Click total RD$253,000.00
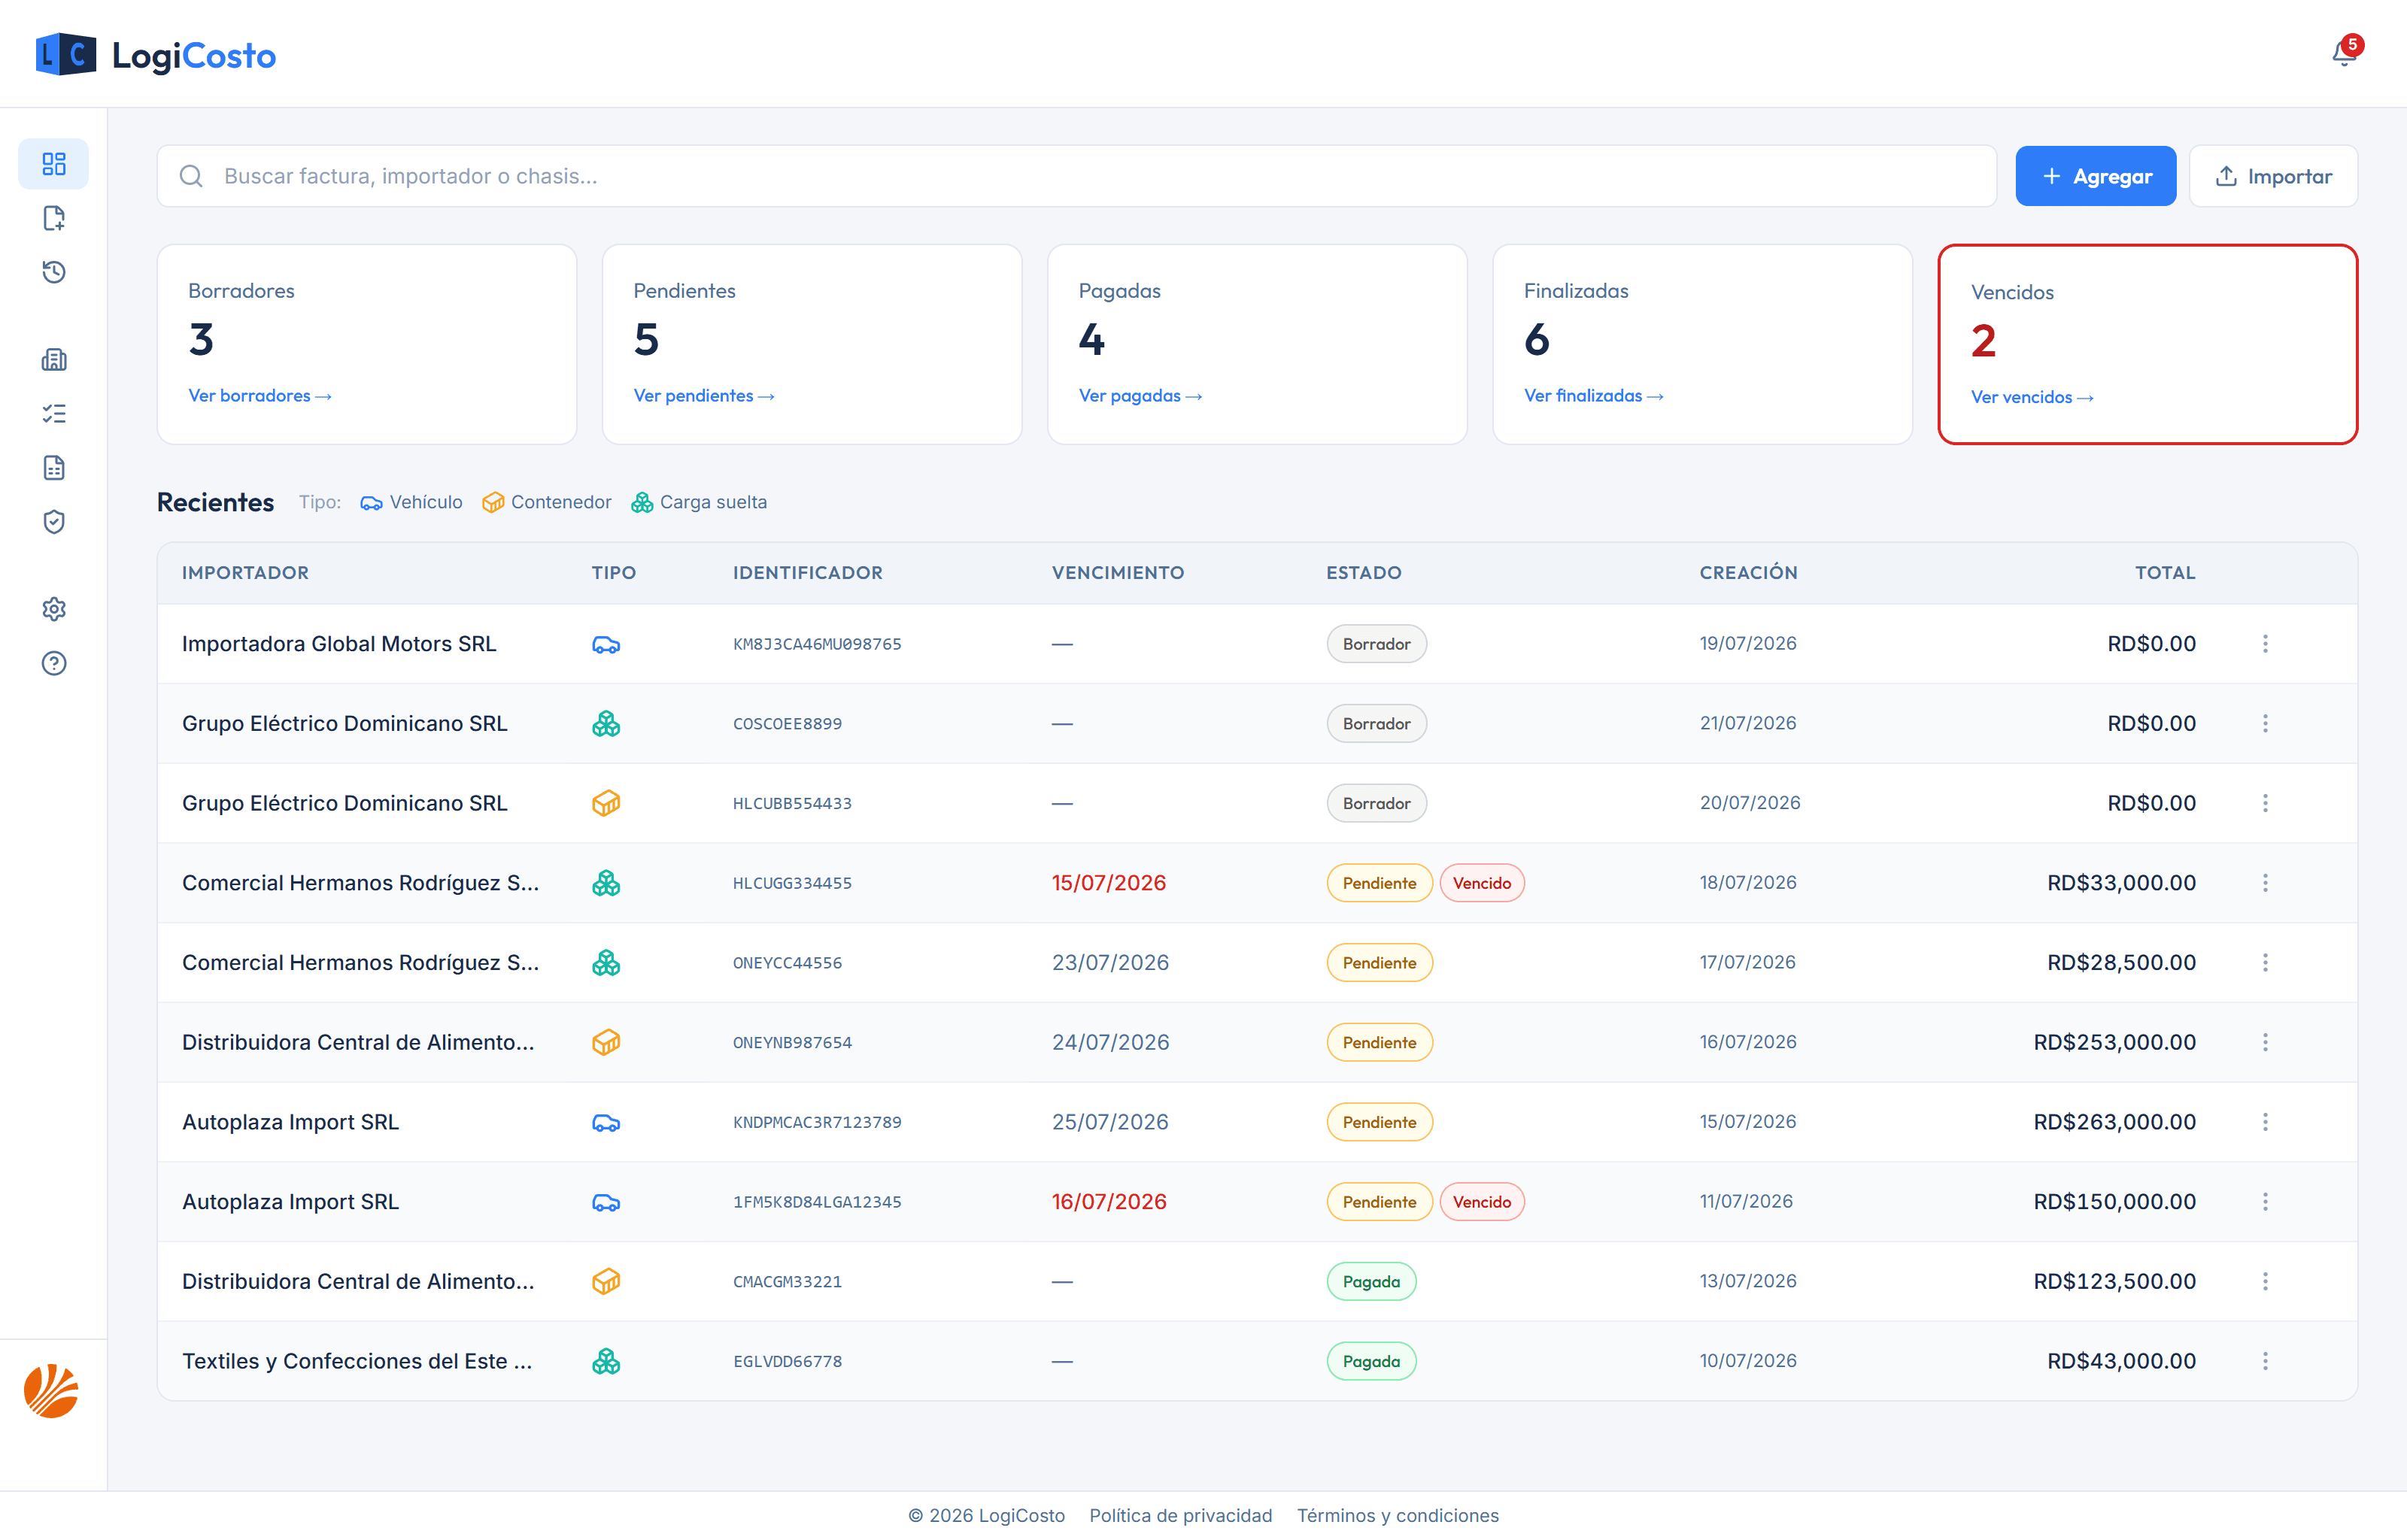The height and width of the screenshot is (1540, 2407). (x=2114, y=1042)
